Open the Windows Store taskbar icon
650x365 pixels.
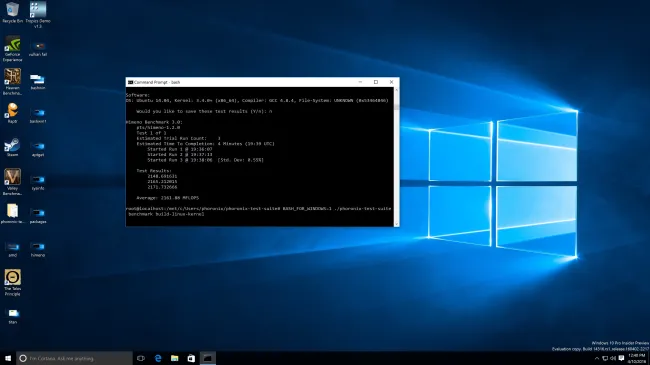tap(191, 358)
